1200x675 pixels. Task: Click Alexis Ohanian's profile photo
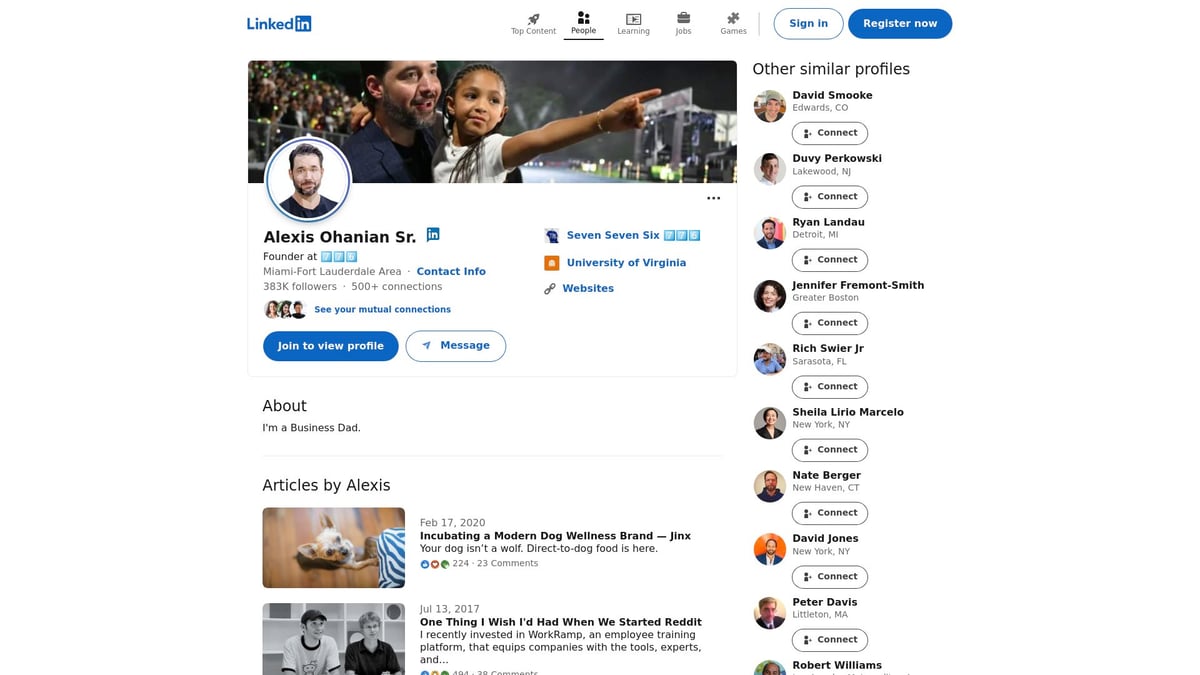308,179
